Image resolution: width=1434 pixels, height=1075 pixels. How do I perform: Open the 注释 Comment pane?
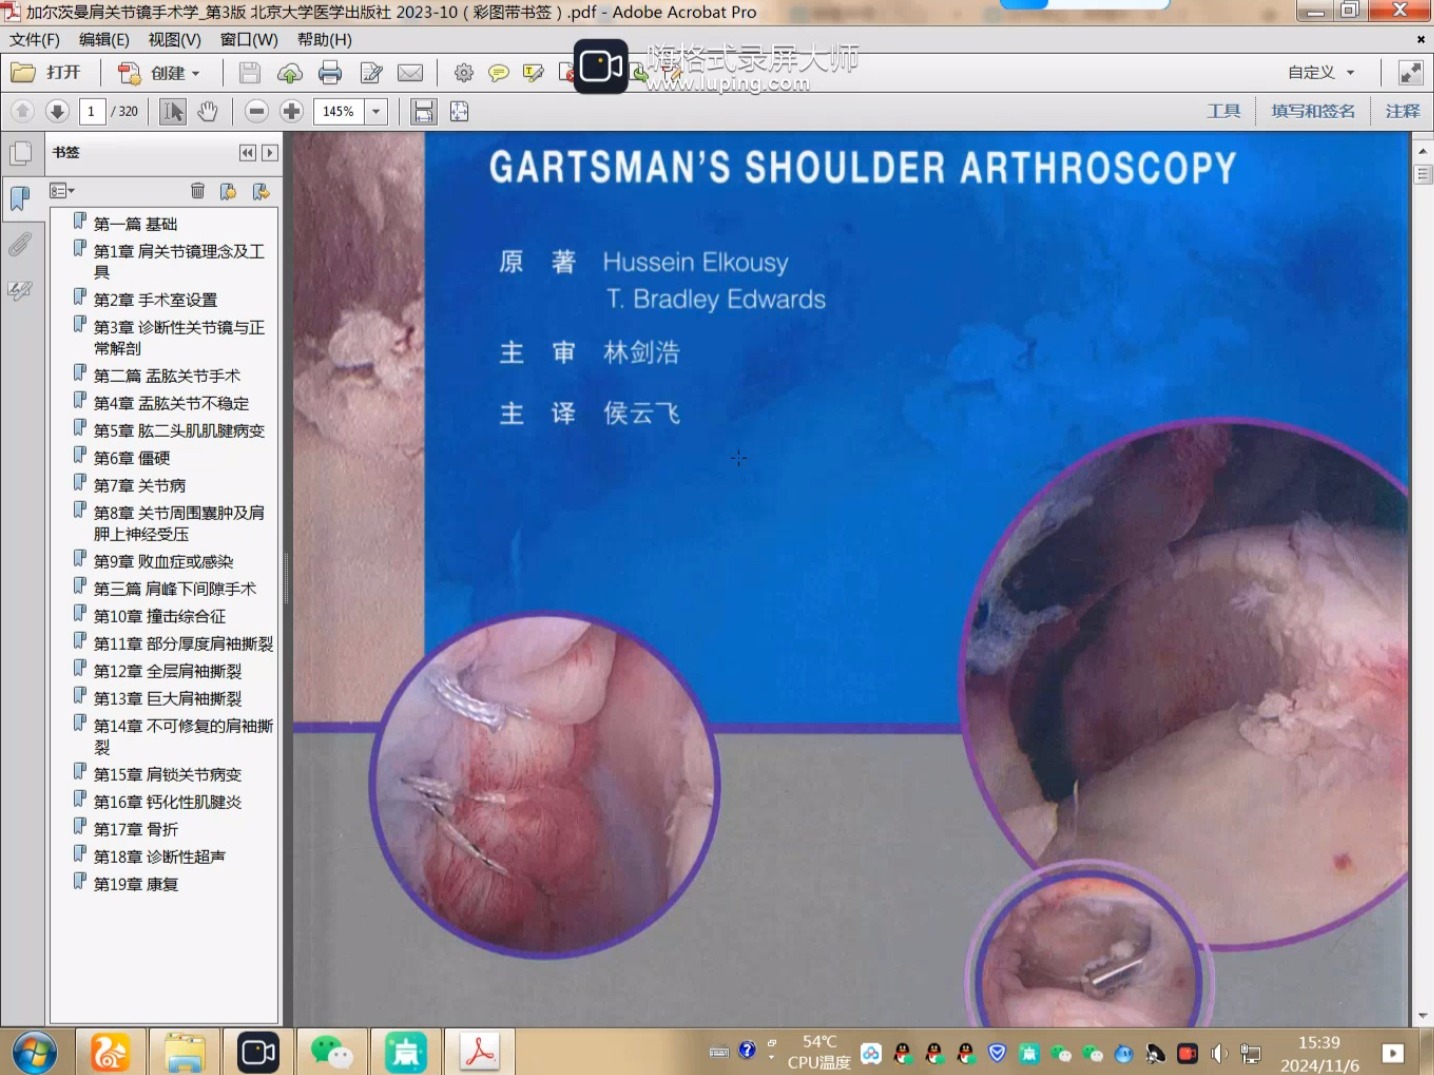[x=1402, y=111]
